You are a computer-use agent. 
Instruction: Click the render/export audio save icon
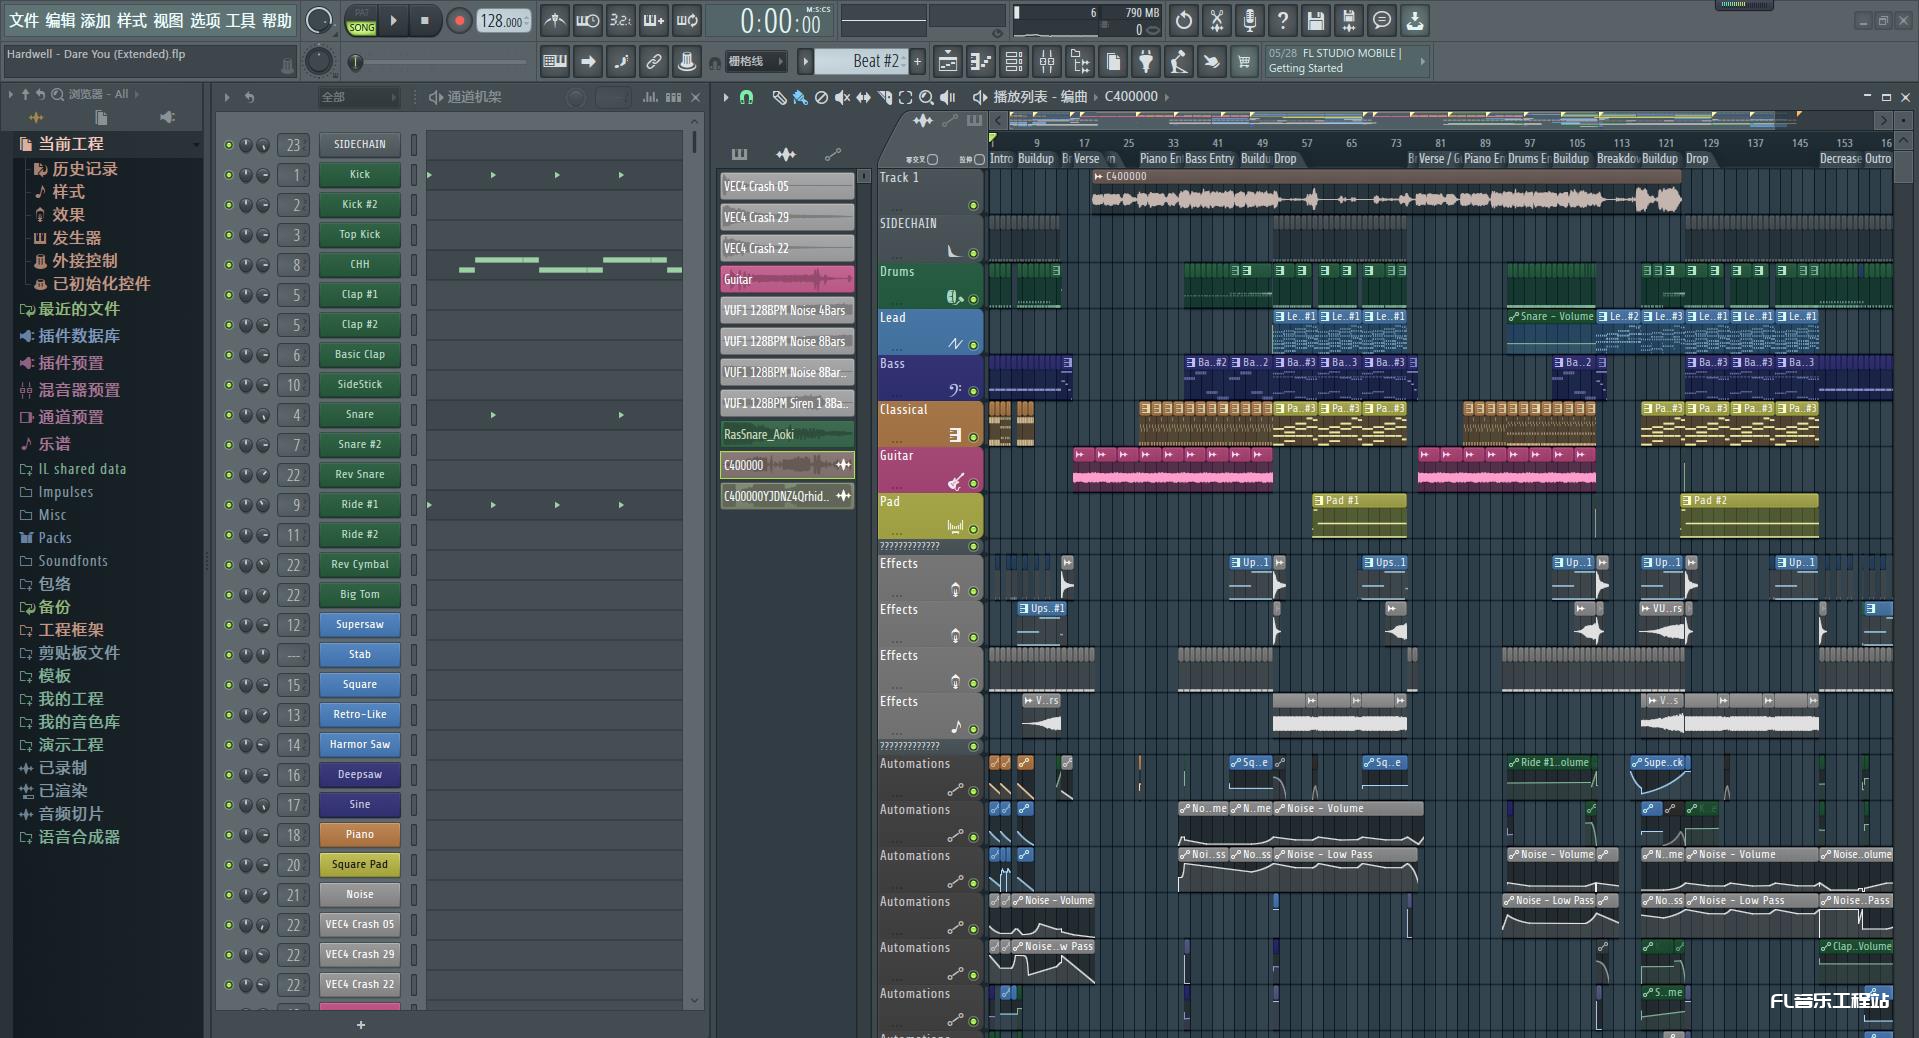tap(1349, 20)
